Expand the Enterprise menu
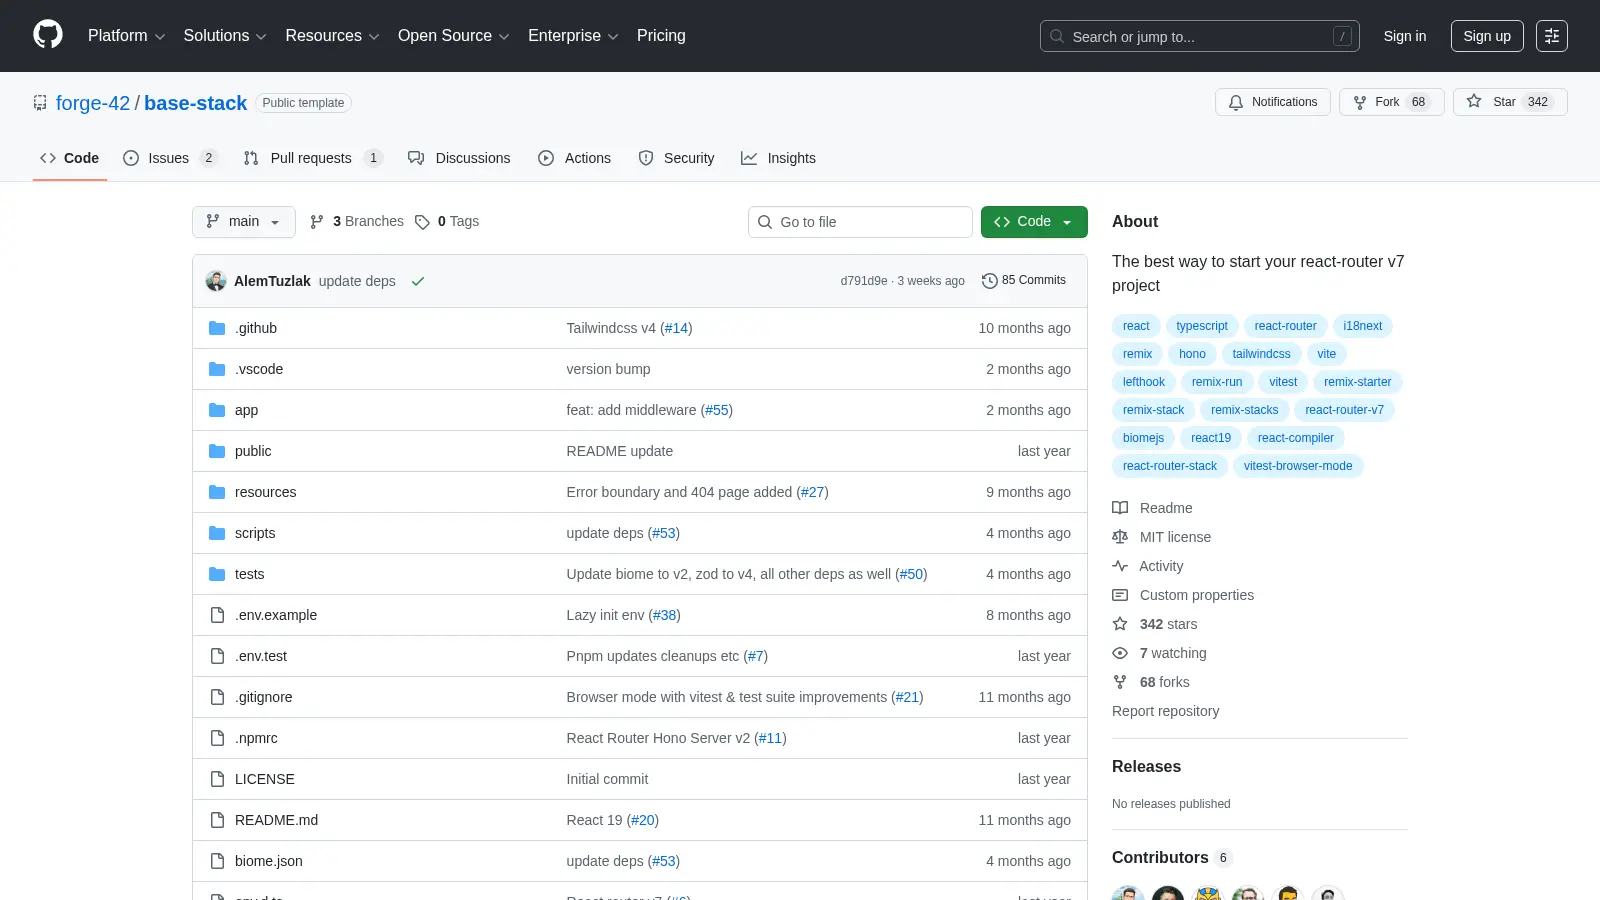Screen dimensions: 1600x900 coord(573,36)
